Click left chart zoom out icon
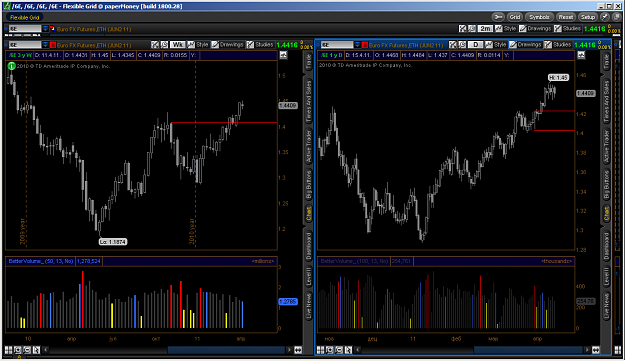 (x=27, y=350)
